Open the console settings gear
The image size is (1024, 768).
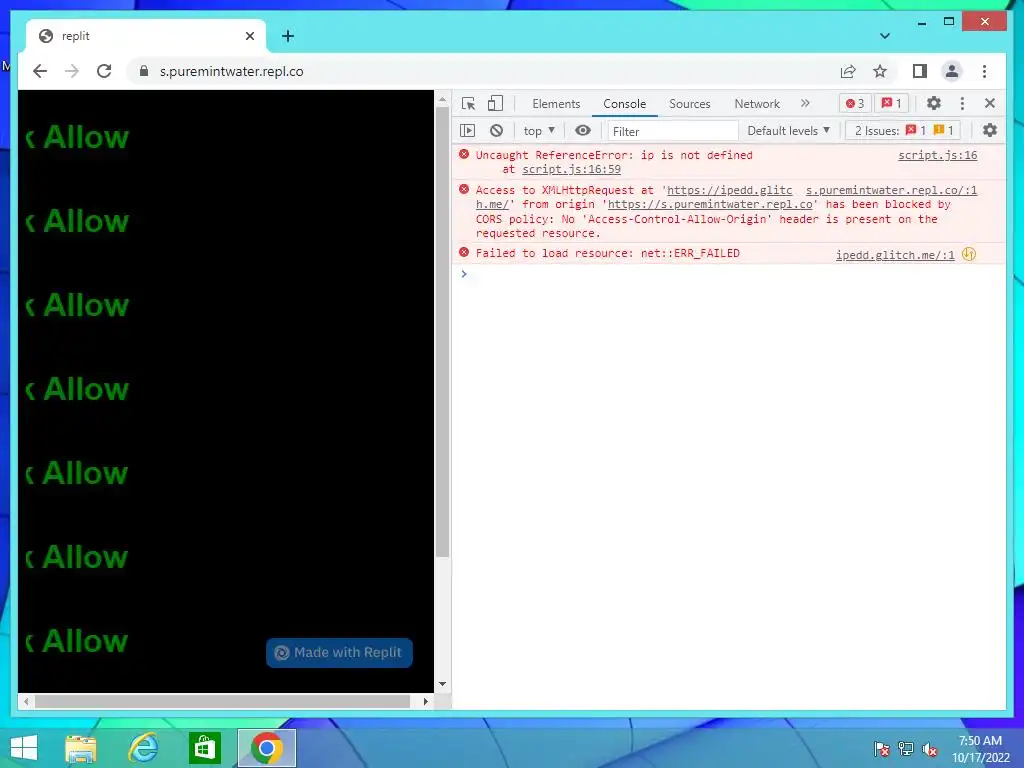(x=990, y=131)
